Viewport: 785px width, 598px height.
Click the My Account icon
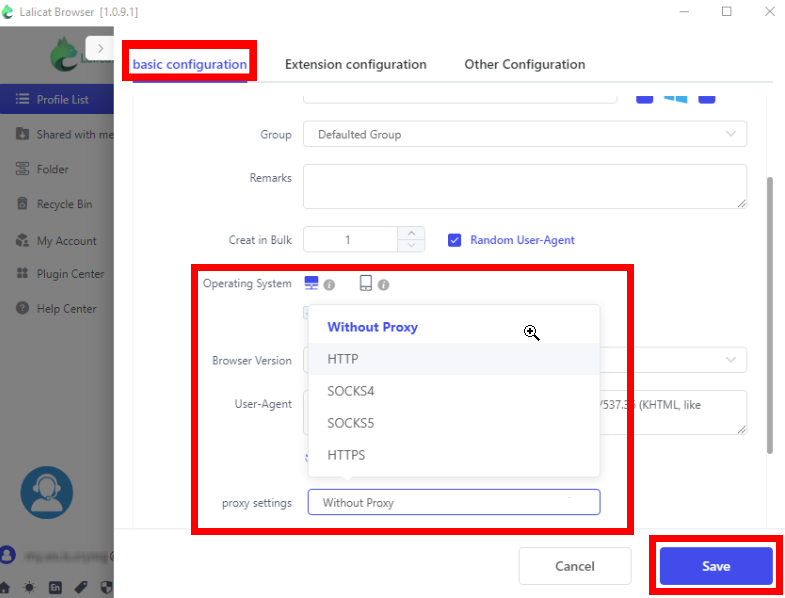tap(22, 240)
